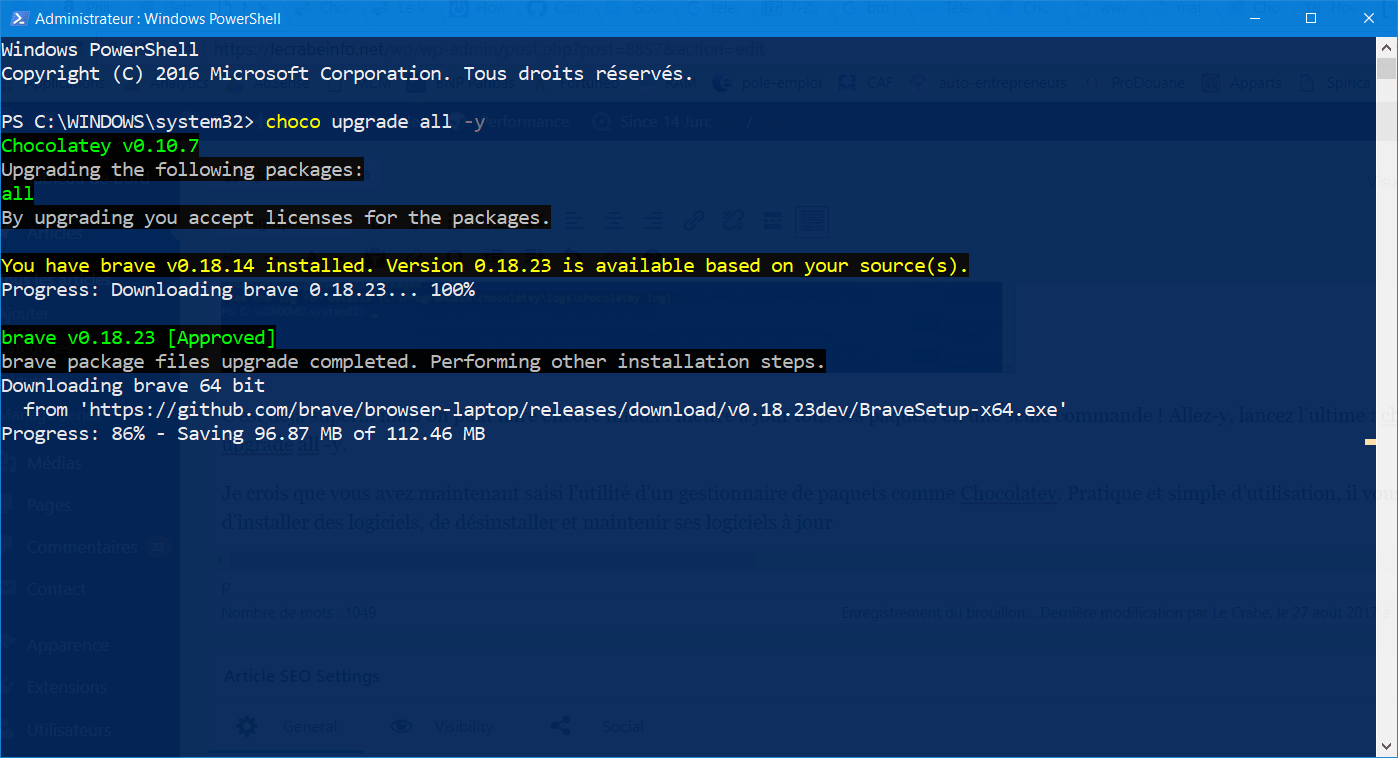Click the PowerShell scrollbar up arrow
Viewport: 1398px width, 758px height.
[1385, 47]
